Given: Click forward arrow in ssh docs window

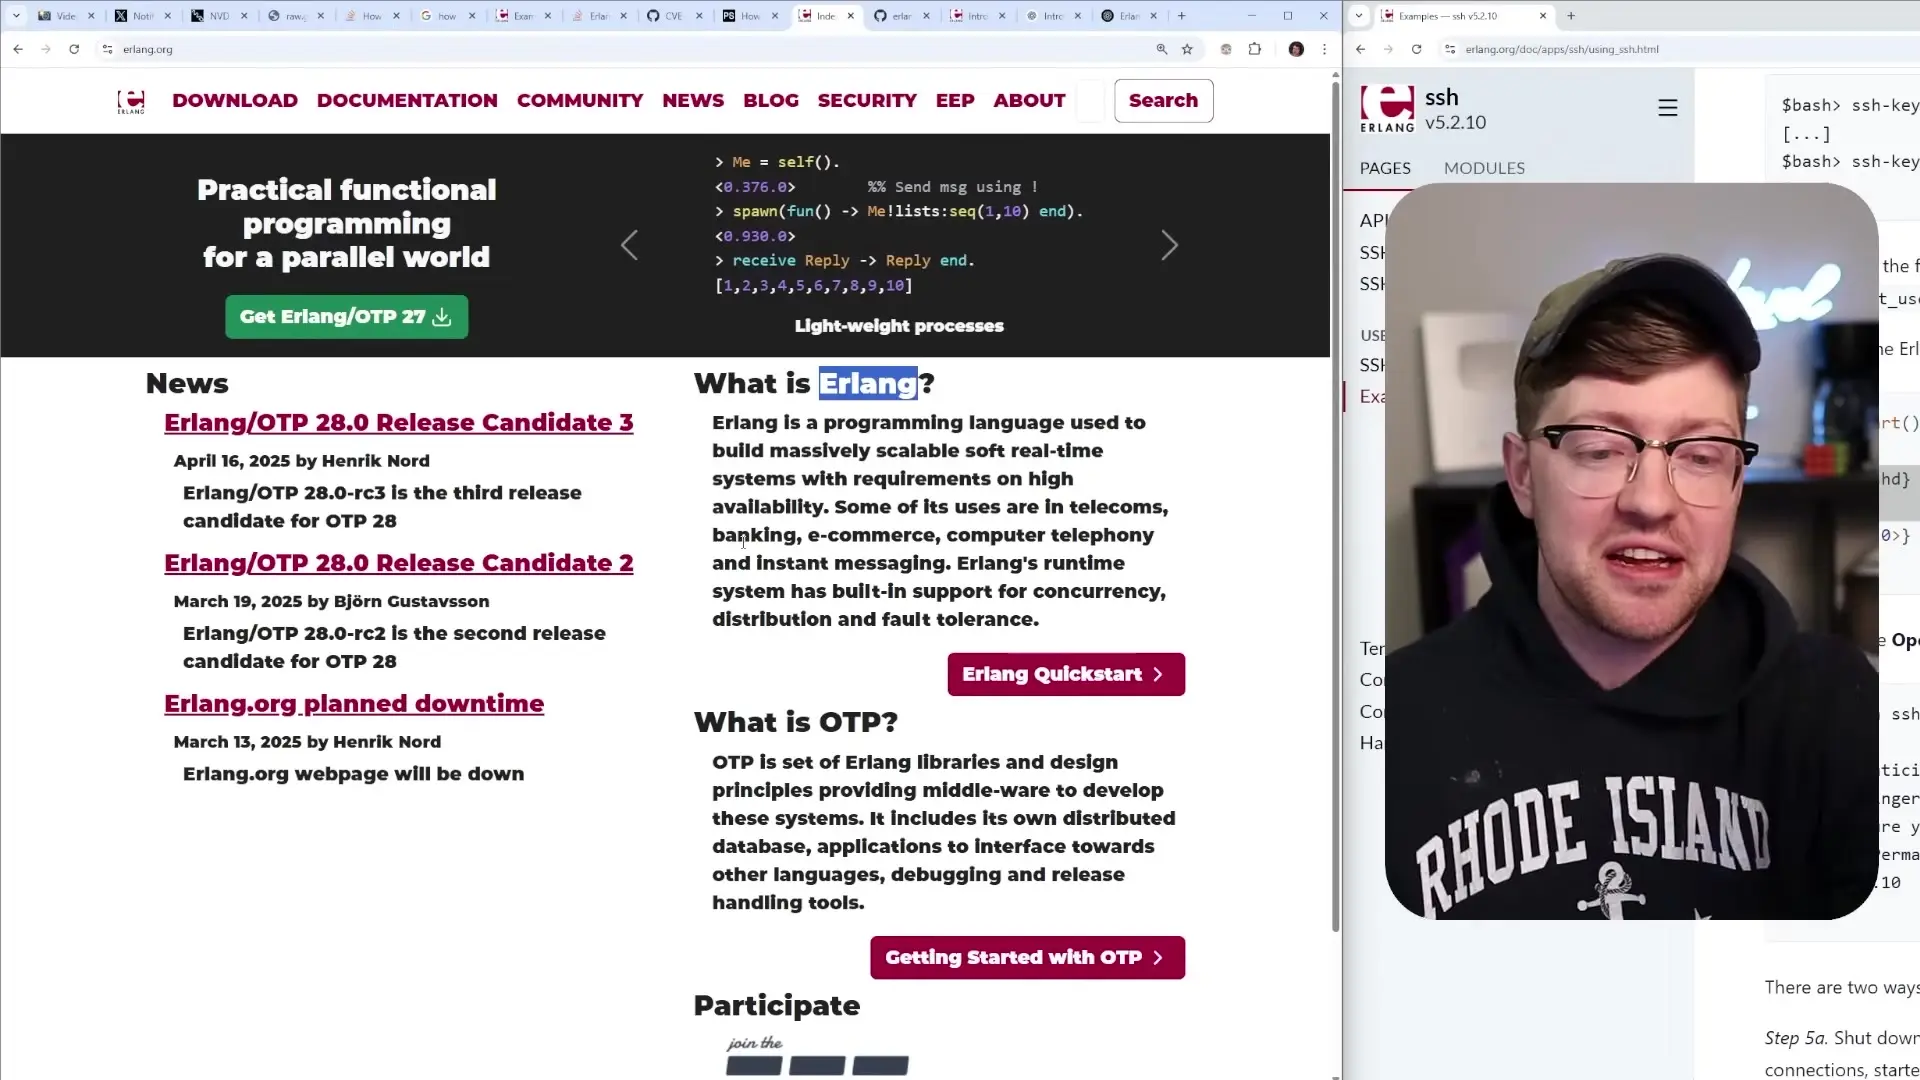Looking at the screenshot, I should [x=1389, y=49].
